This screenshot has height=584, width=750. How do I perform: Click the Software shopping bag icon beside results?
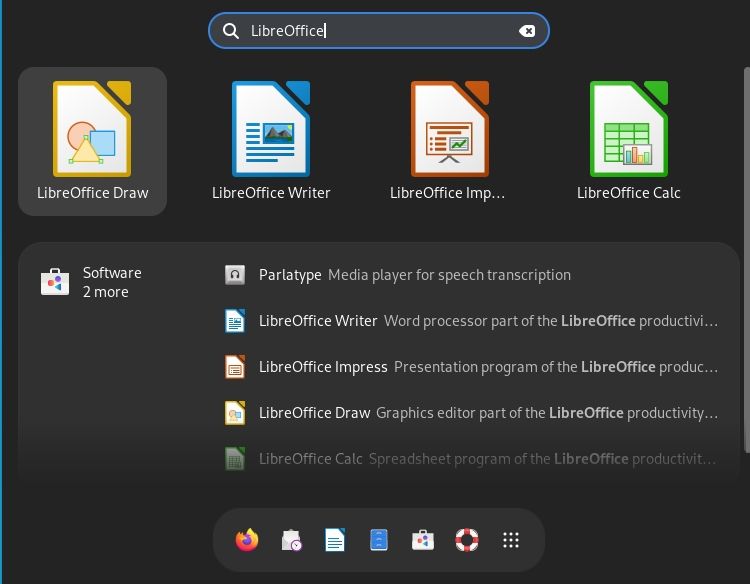[x=55, y=282]
